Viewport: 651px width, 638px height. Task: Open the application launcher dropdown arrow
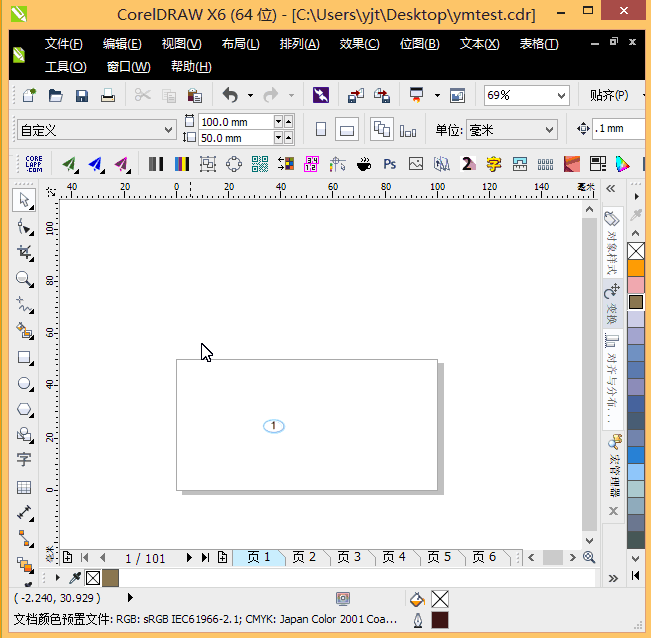tap(437, 95)
